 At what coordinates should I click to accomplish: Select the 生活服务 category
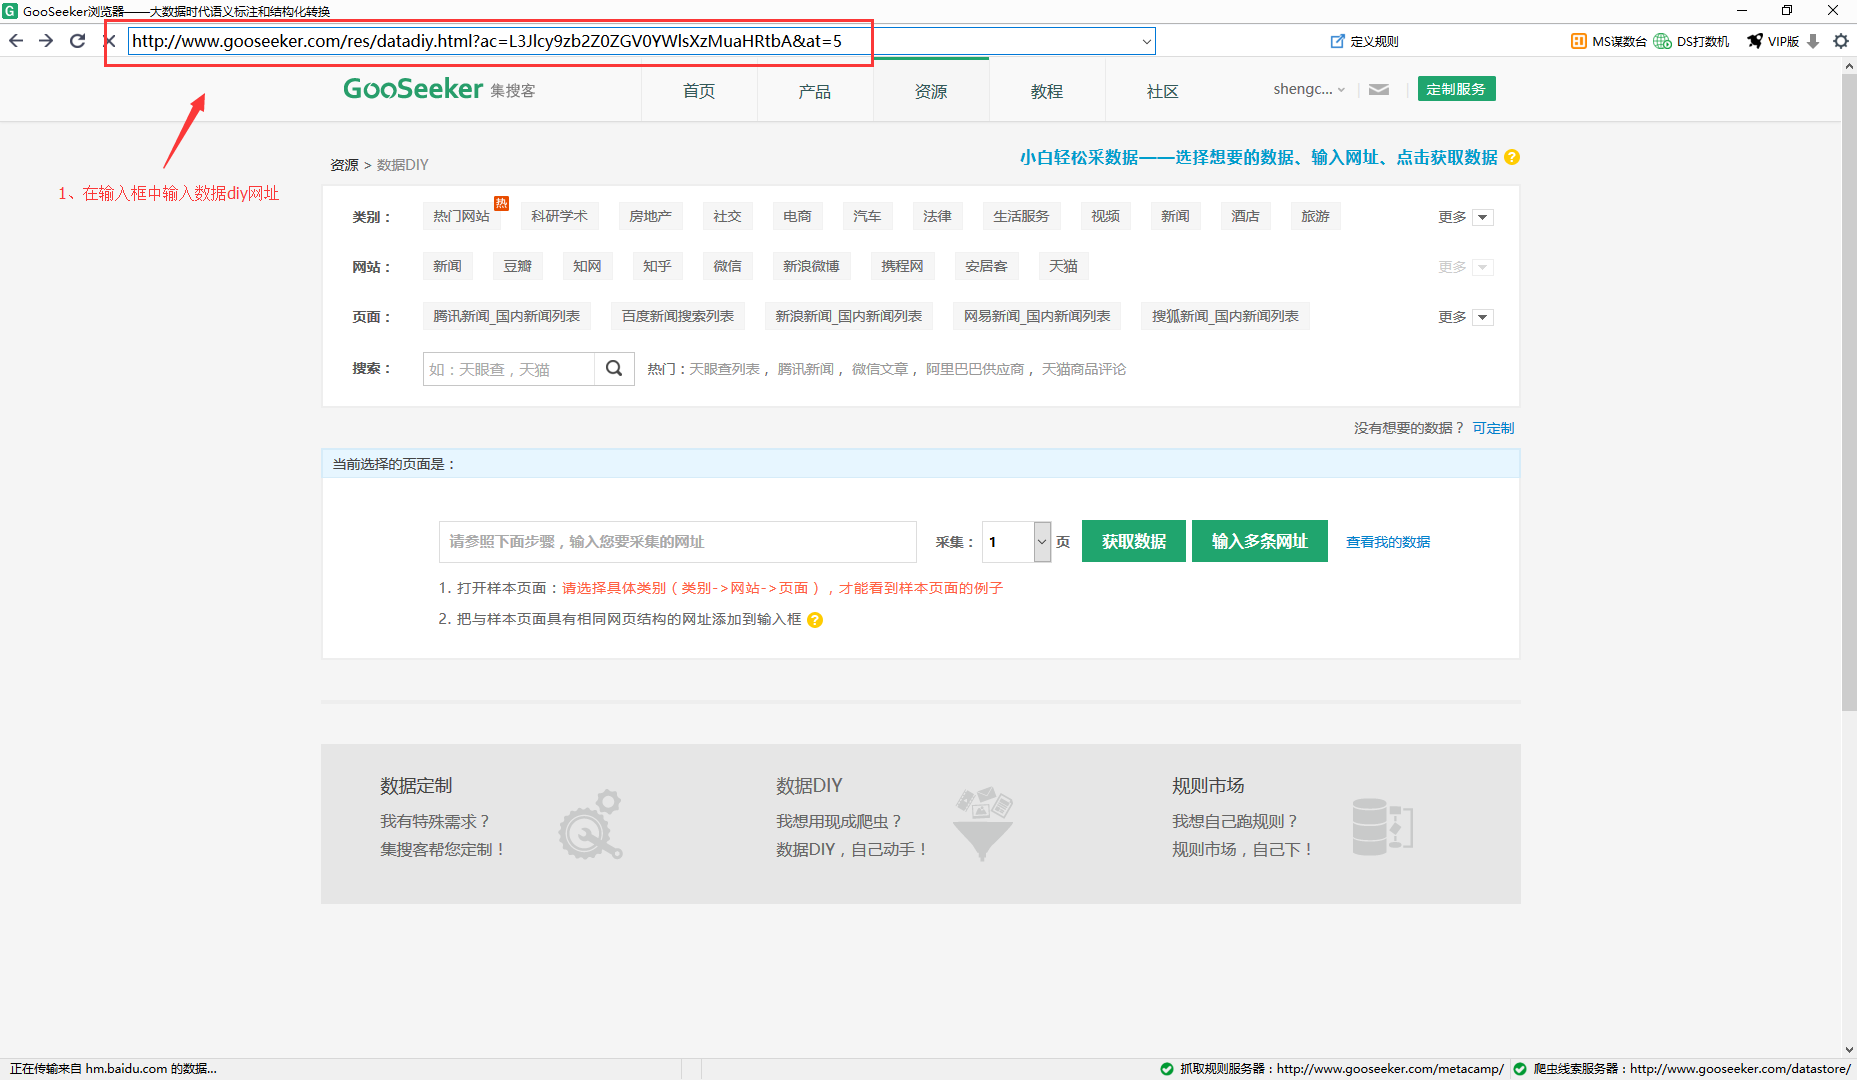point(1021,216)
